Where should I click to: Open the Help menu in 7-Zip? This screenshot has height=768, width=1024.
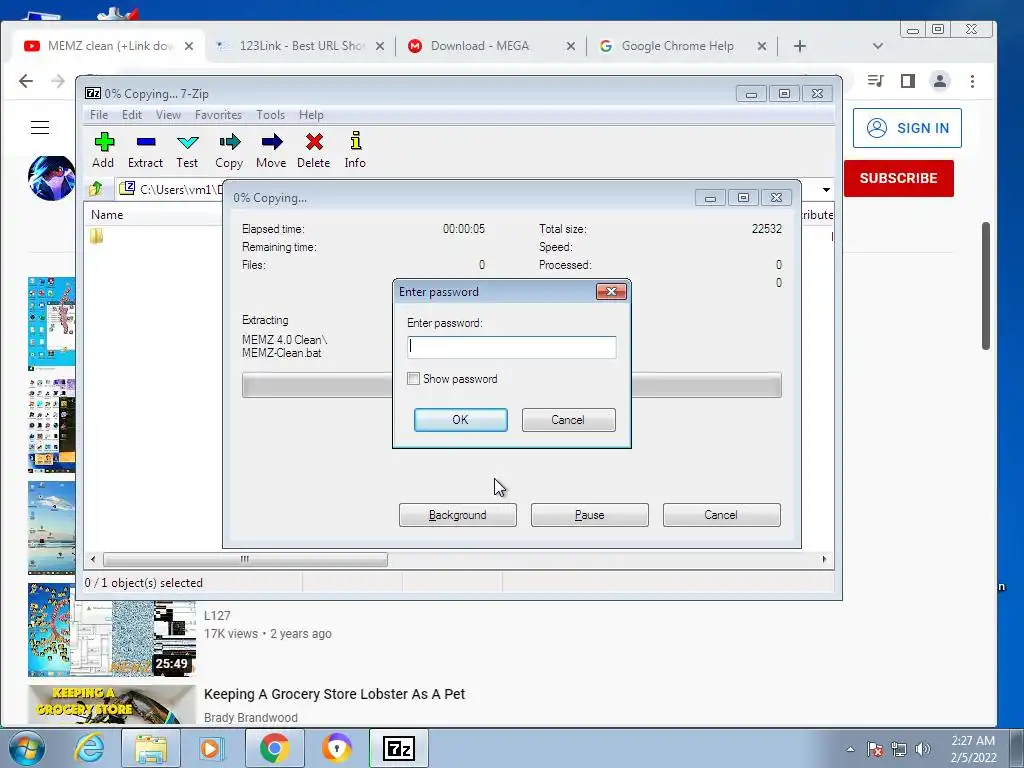point(311,115)
